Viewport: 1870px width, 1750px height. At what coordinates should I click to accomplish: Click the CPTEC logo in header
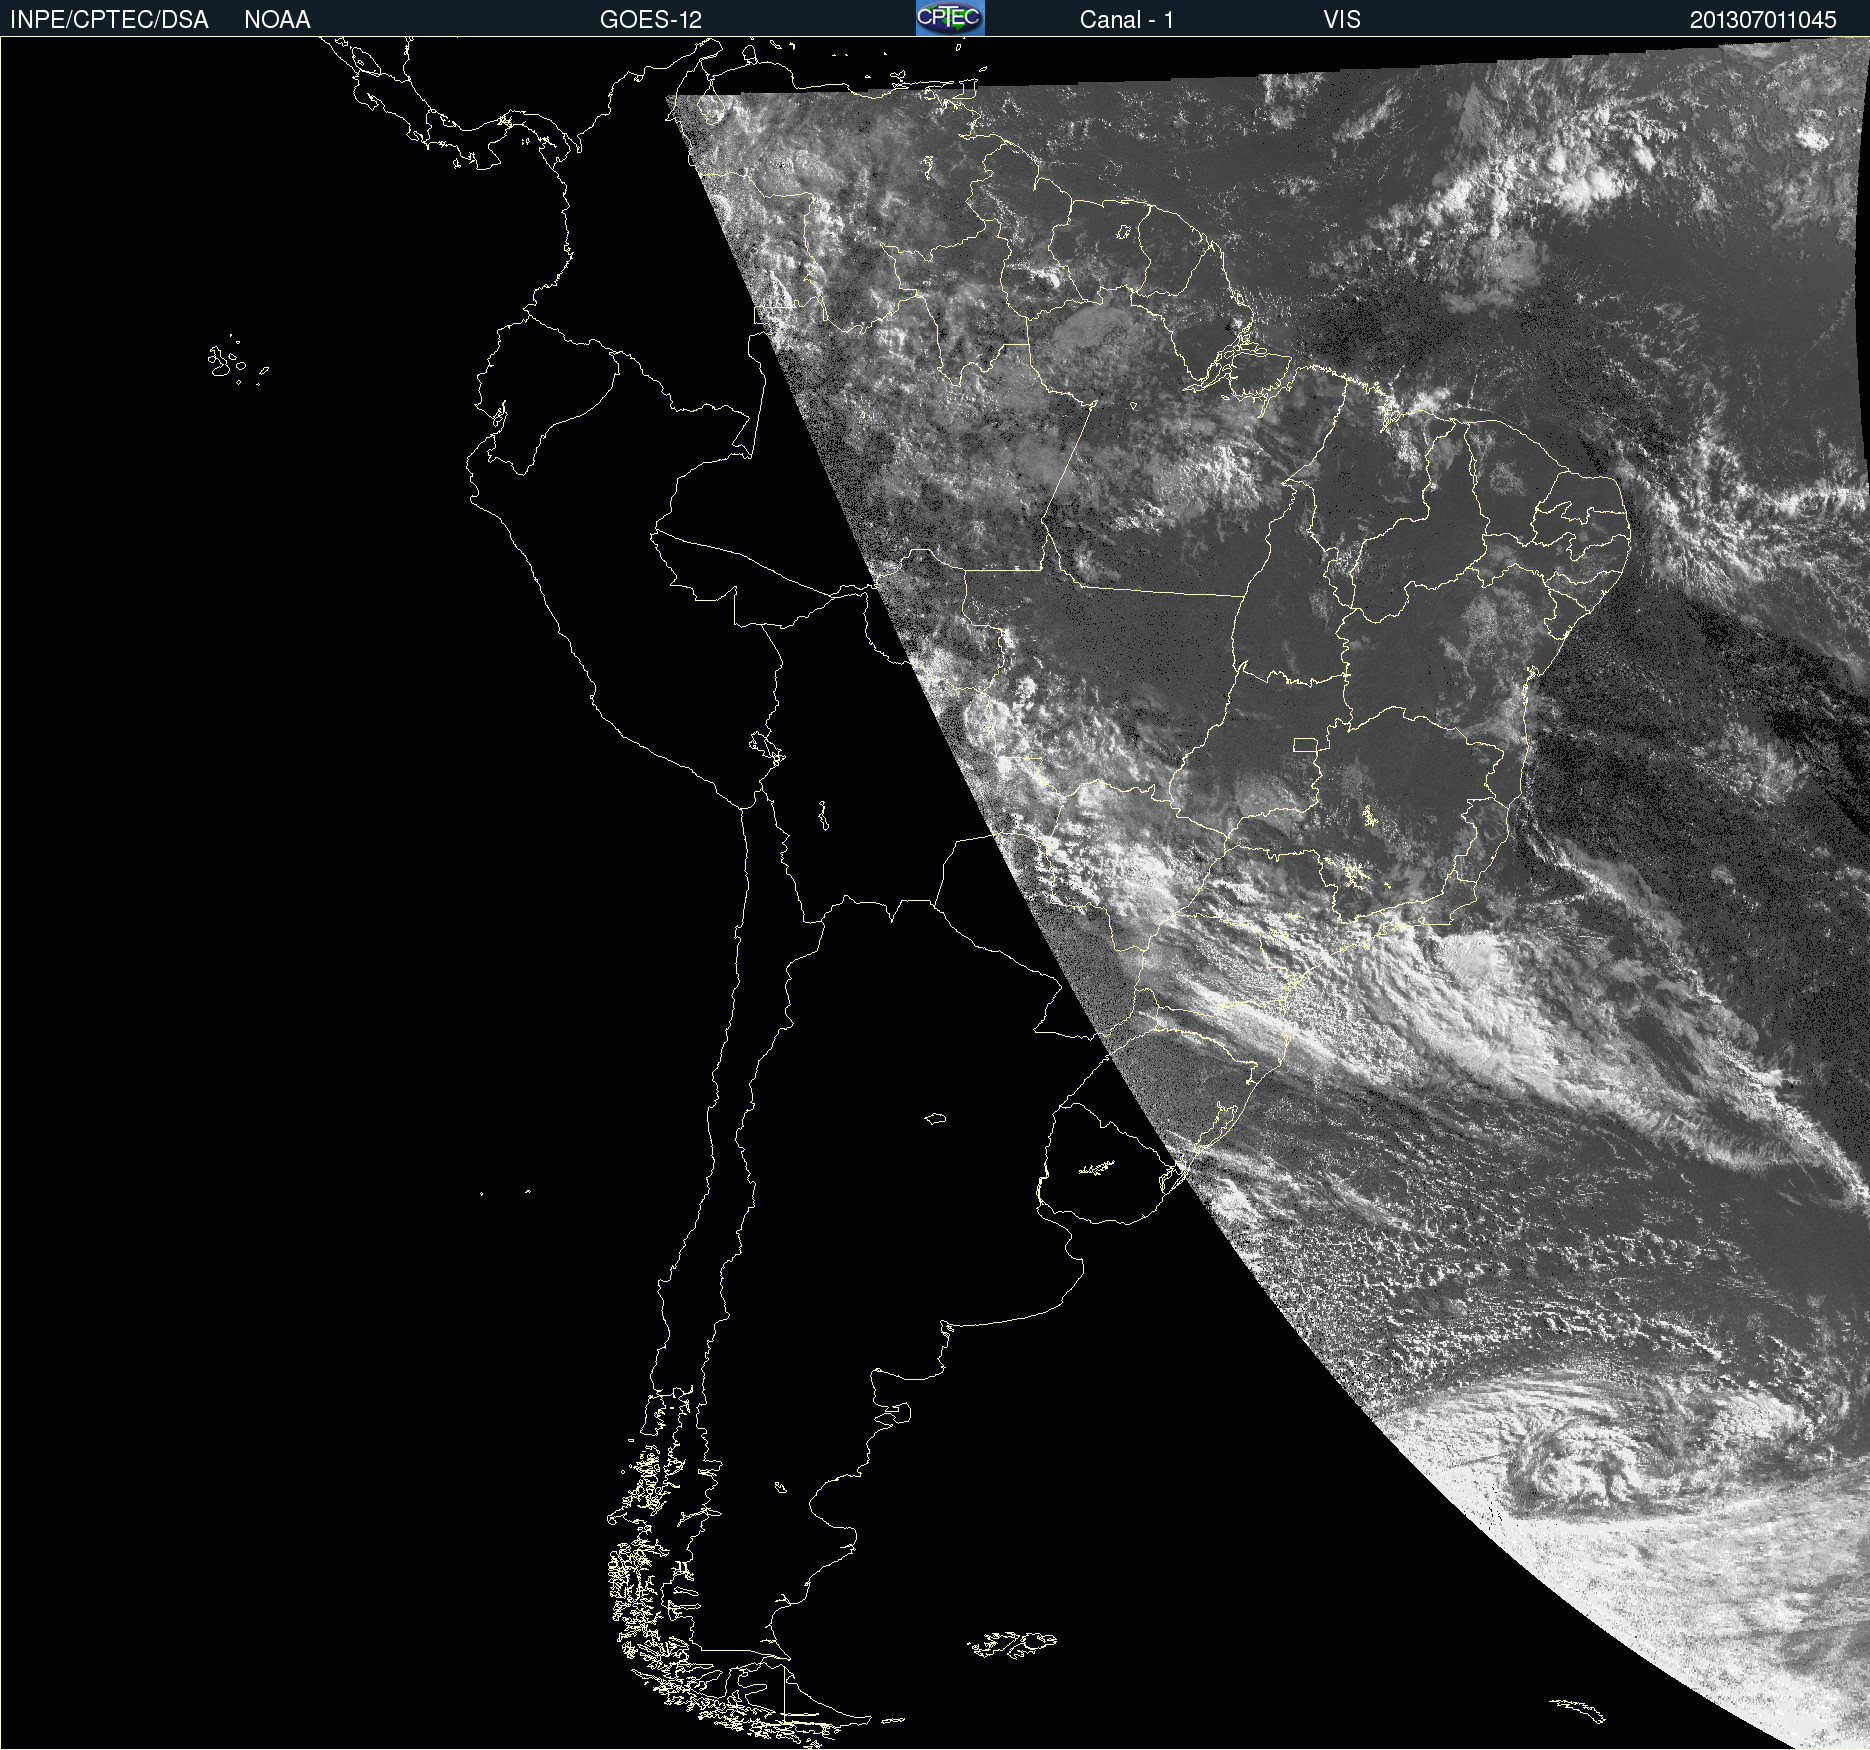950,18
